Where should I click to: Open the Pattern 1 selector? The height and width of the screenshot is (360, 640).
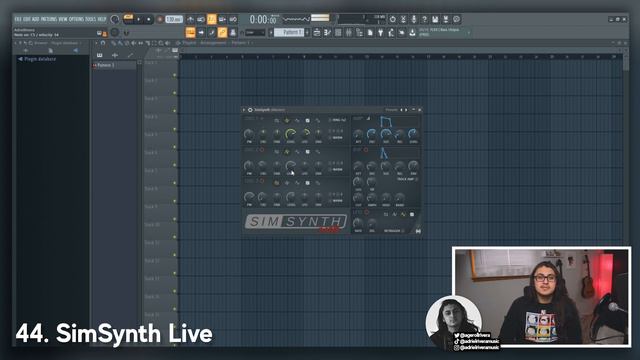point(289,32)
